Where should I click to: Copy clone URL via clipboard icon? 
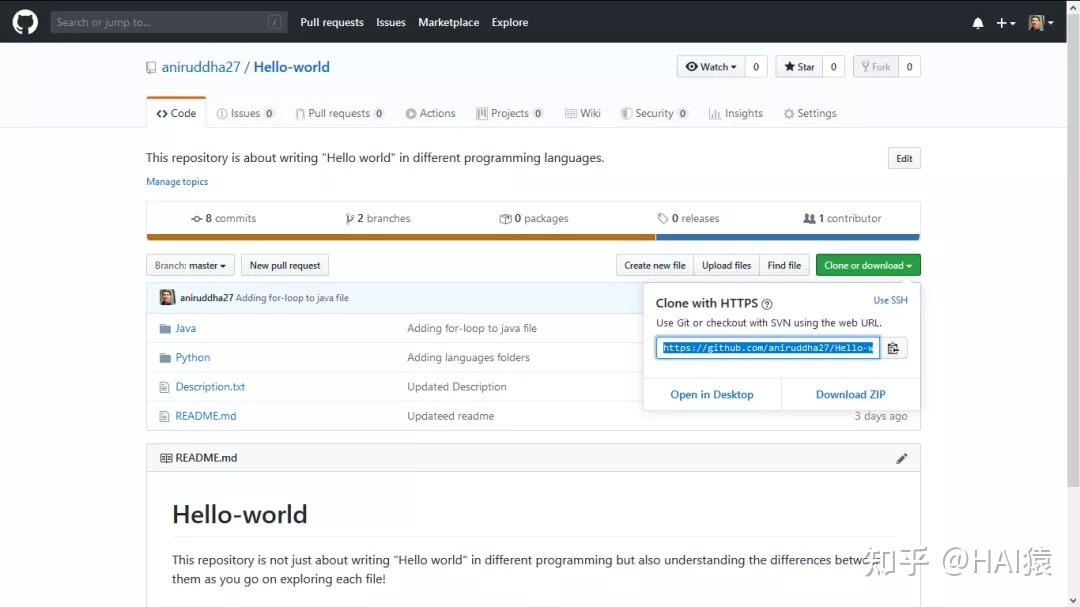click(893, 347)
